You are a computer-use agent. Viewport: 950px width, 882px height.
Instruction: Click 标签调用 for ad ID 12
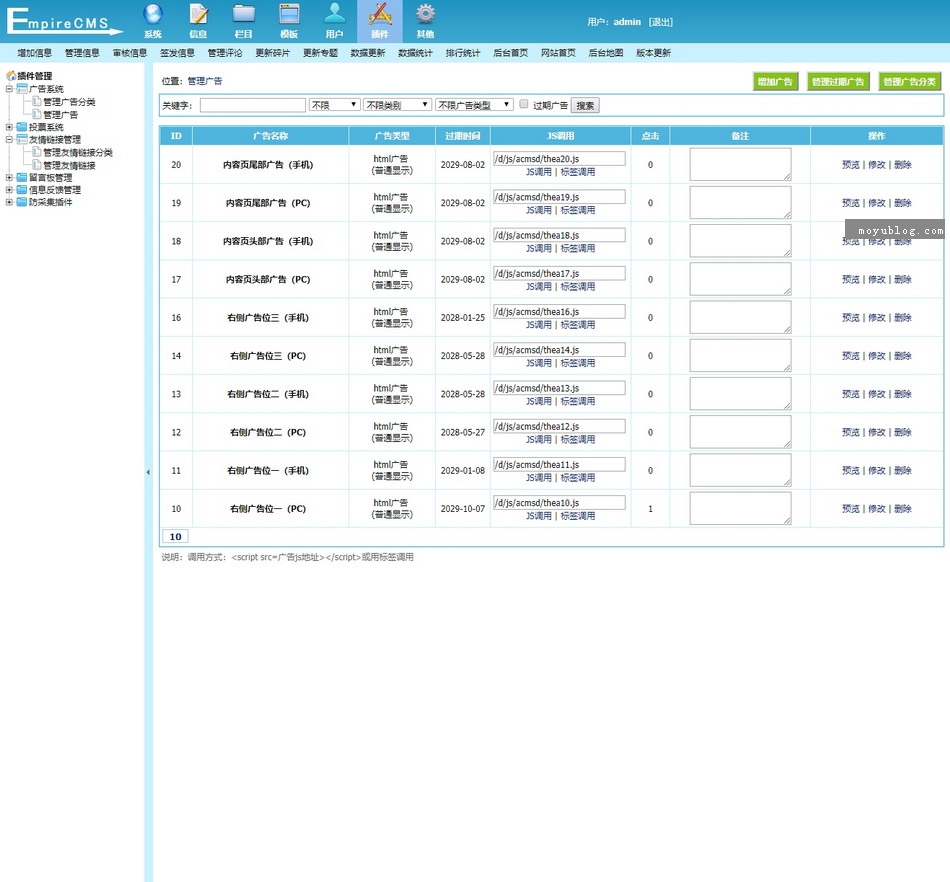[577, 439]
